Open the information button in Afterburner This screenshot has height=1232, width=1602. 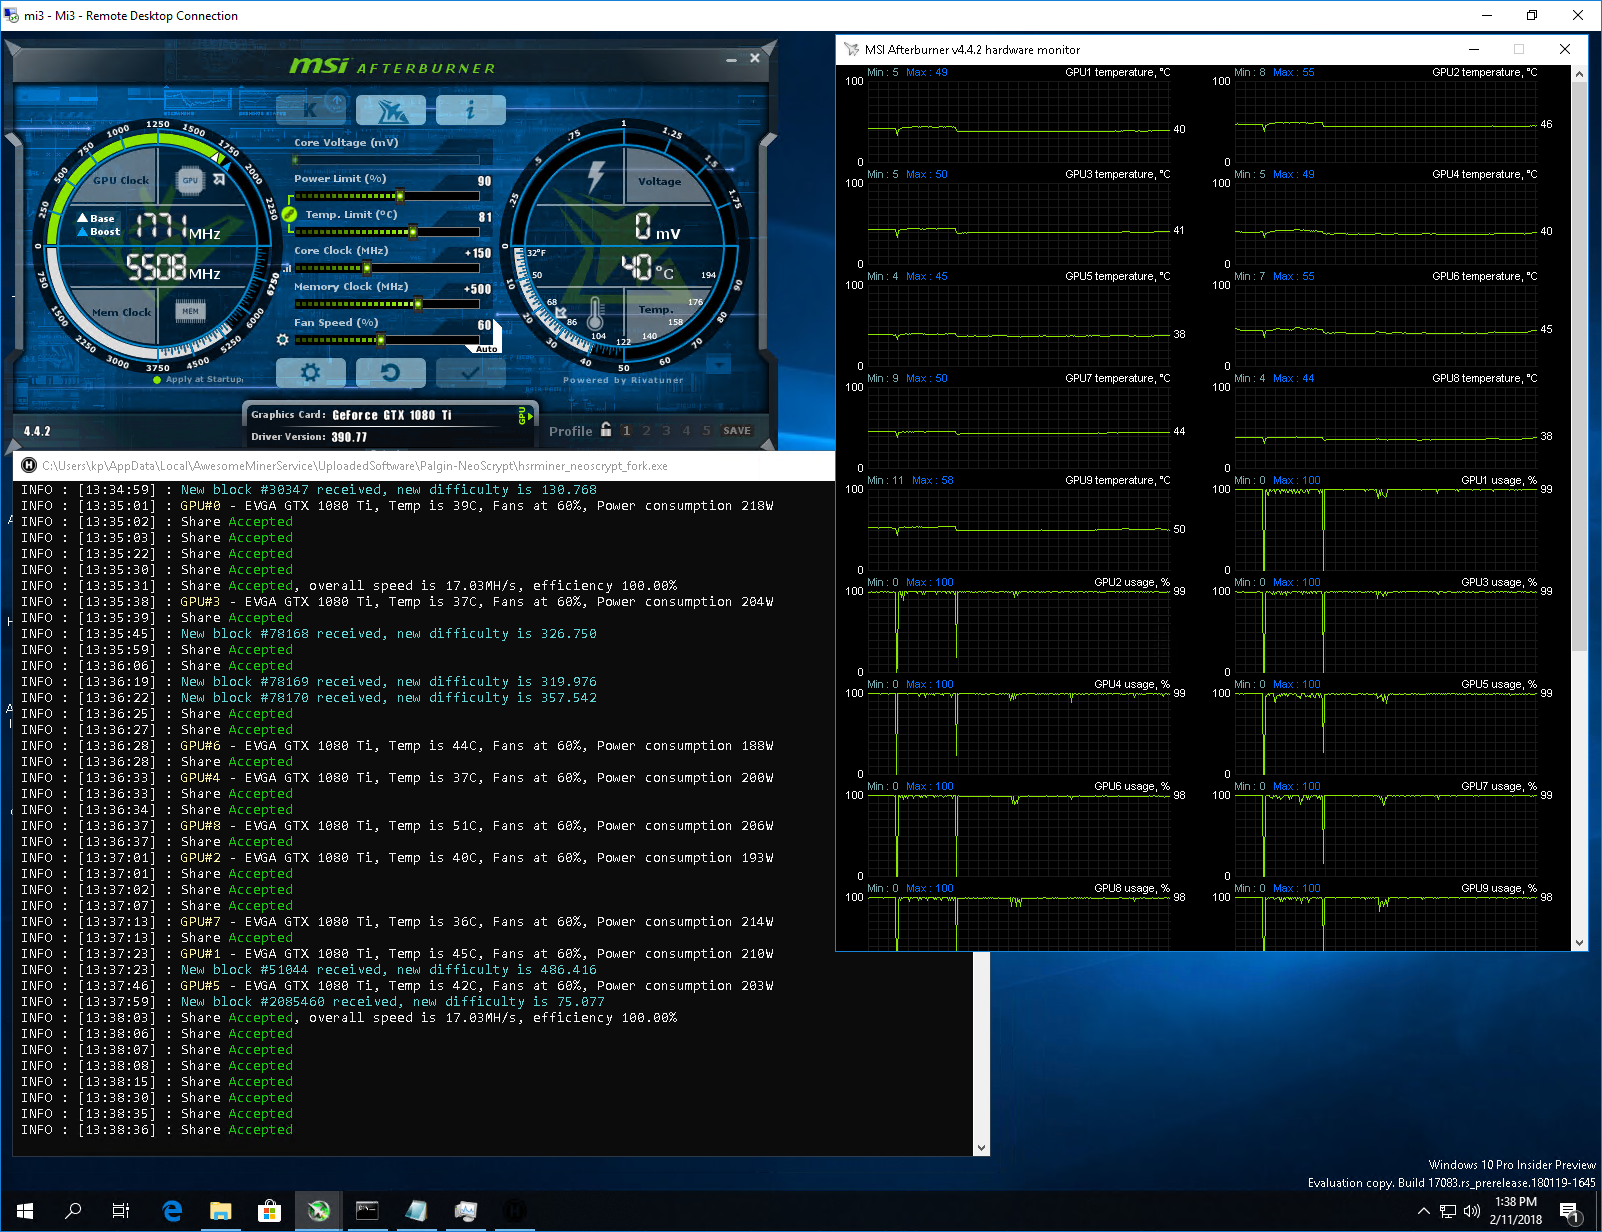471,109
